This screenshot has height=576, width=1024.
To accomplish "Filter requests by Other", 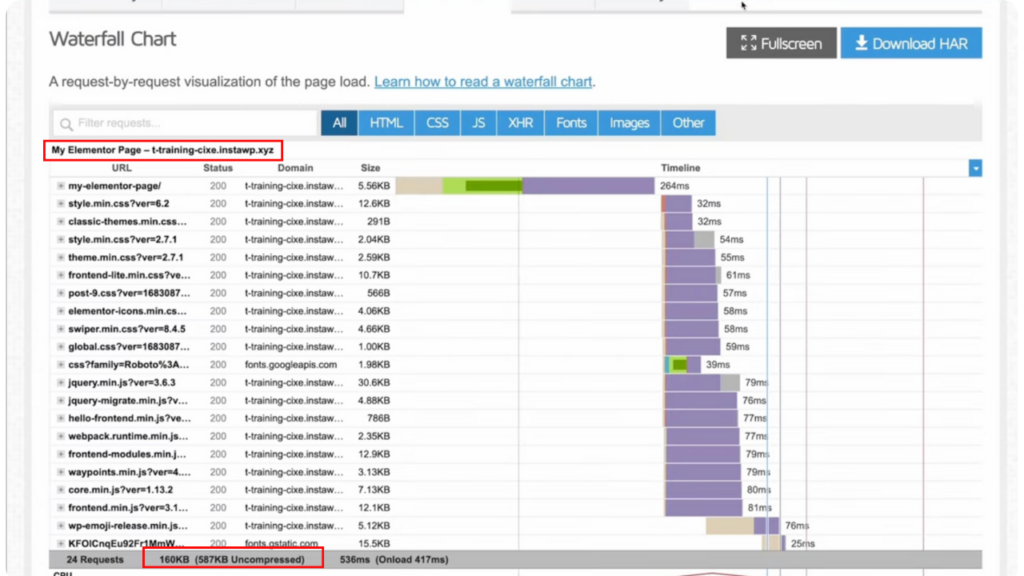I will (688, 123).
